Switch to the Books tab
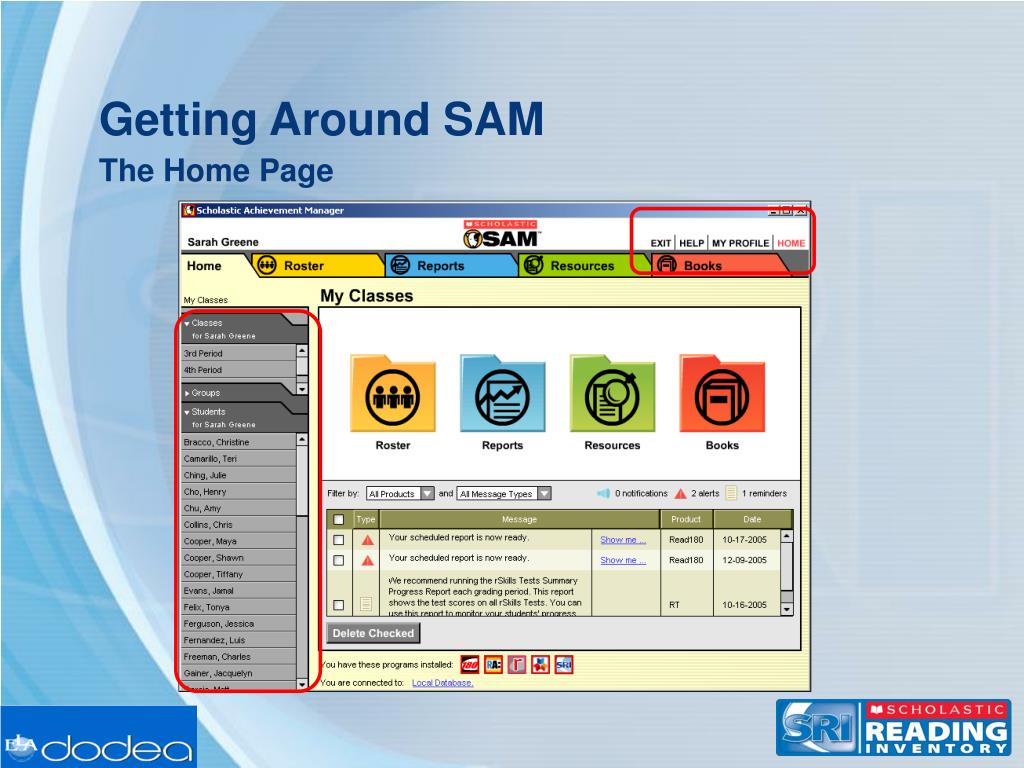 coord(718,266)
